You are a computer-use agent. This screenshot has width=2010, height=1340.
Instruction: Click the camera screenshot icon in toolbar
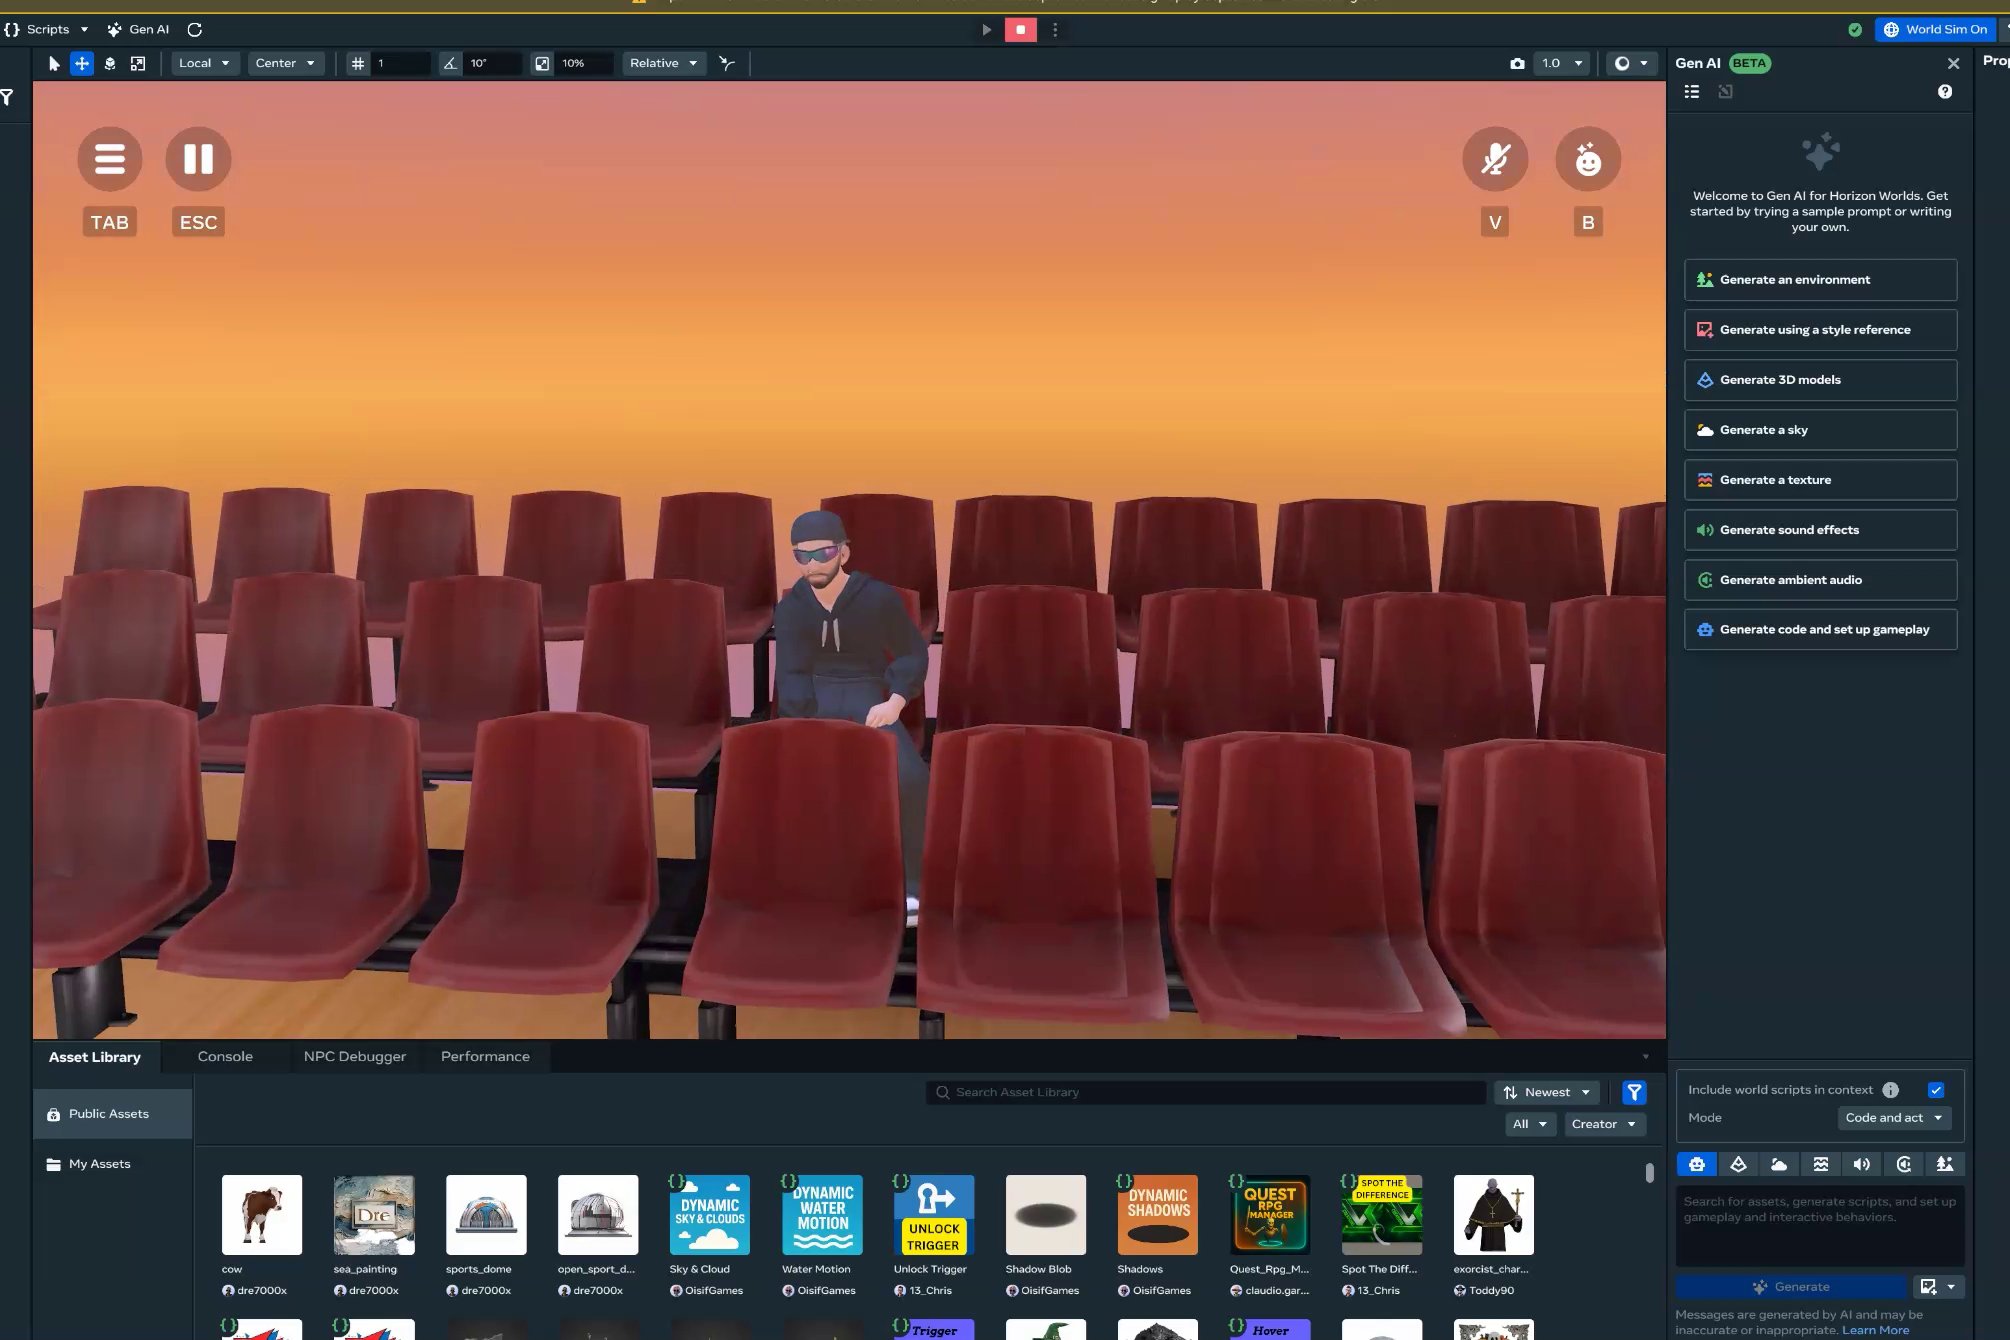[1517, 63]
